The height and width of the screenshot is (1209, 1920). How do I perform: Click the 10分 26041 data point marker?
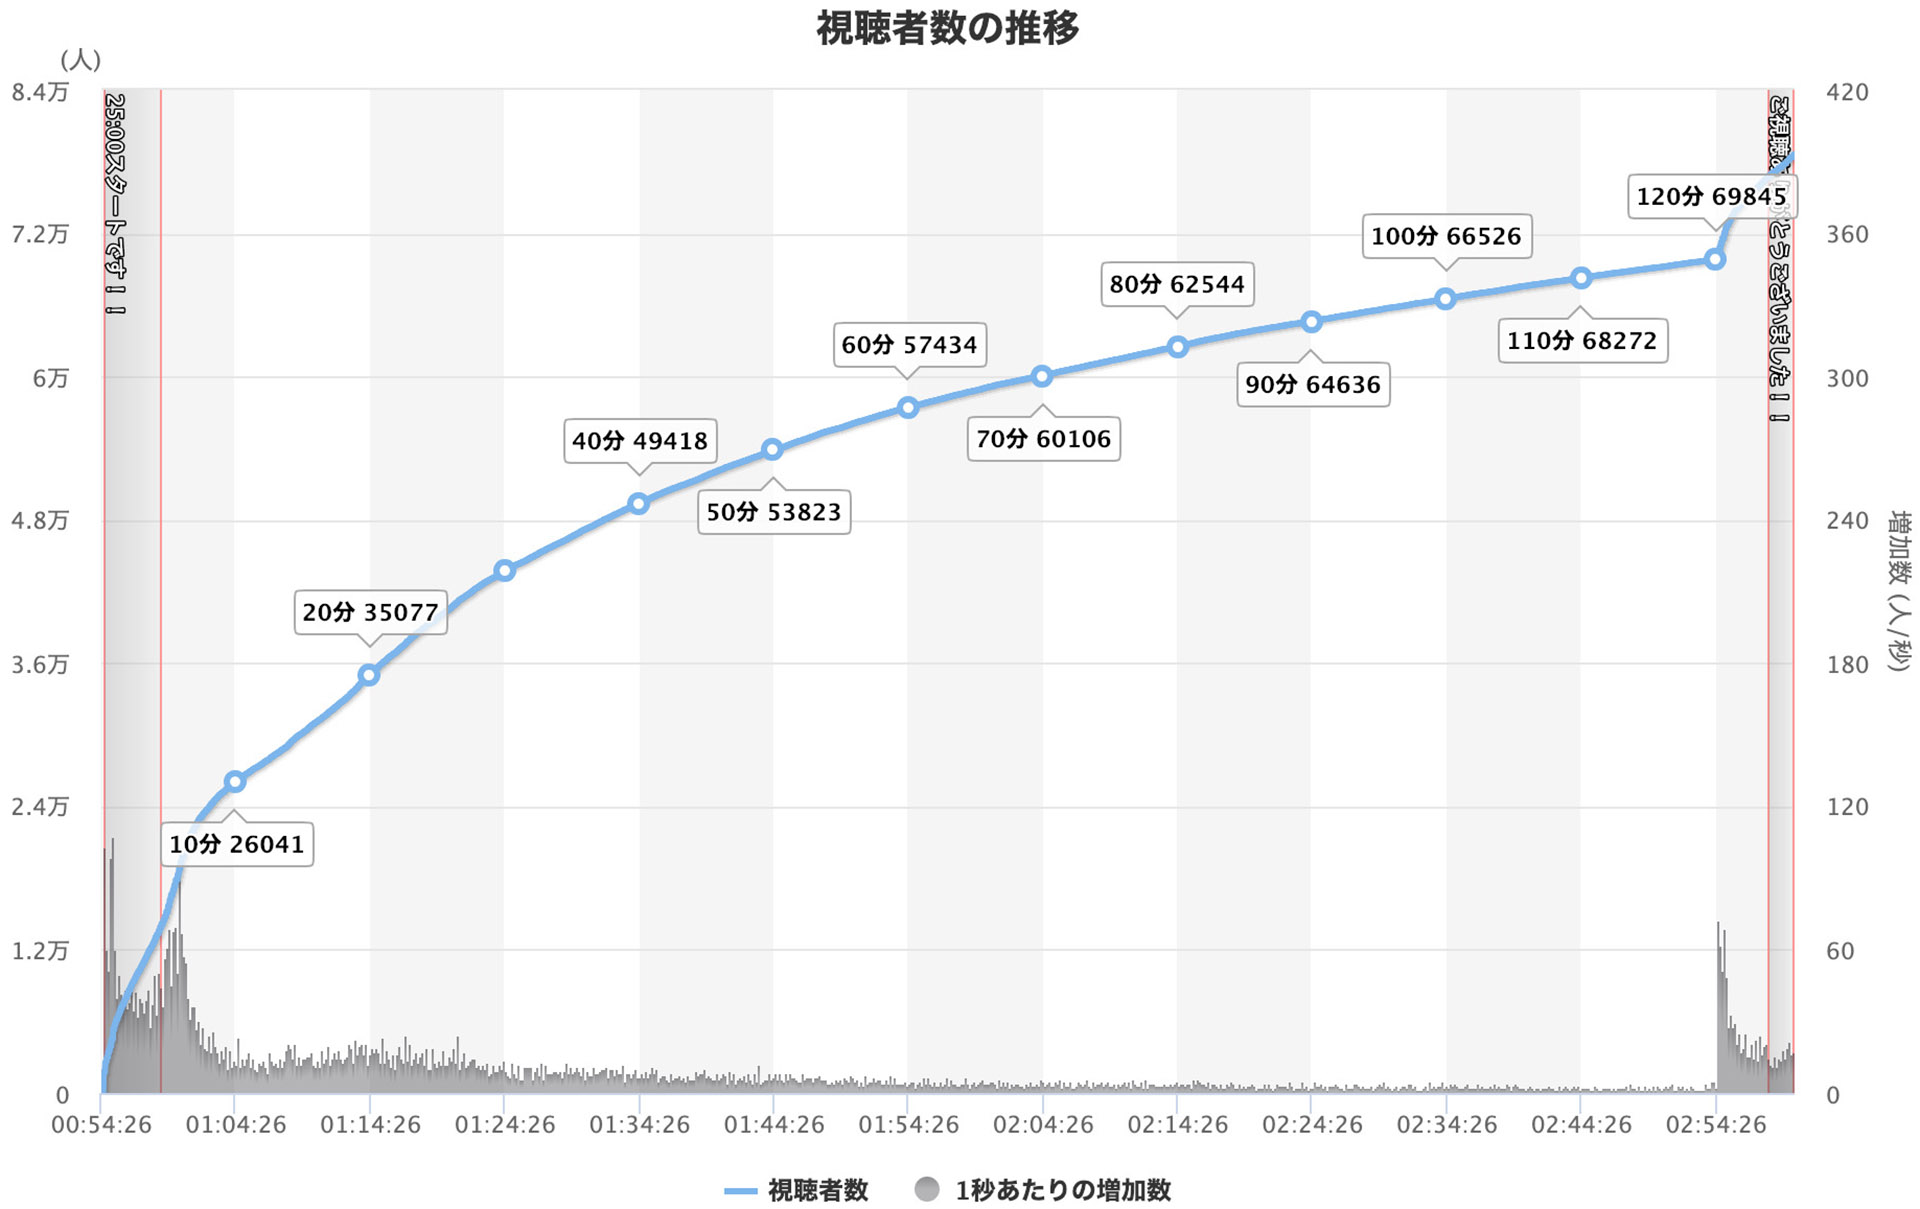click(235, 781)
